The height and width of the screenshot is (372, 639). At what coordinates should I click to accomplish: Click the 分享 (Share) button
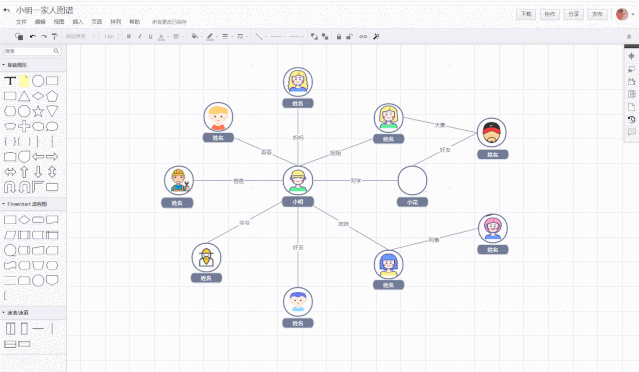point(573,14)
